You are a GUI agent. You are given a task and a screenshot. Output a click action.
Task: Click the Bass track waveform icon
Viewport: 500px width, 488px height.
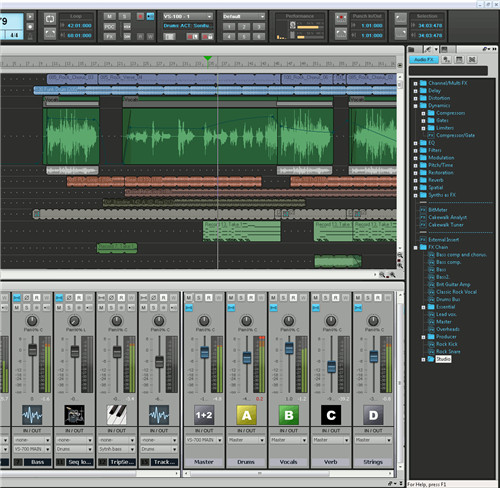[32, 415]
